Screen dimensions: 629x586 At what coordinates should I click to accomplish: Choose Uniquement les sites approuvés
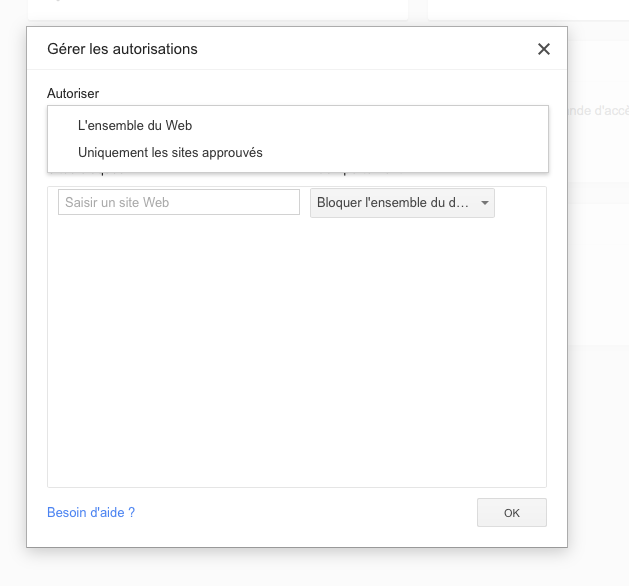click(x=170, y=153)
